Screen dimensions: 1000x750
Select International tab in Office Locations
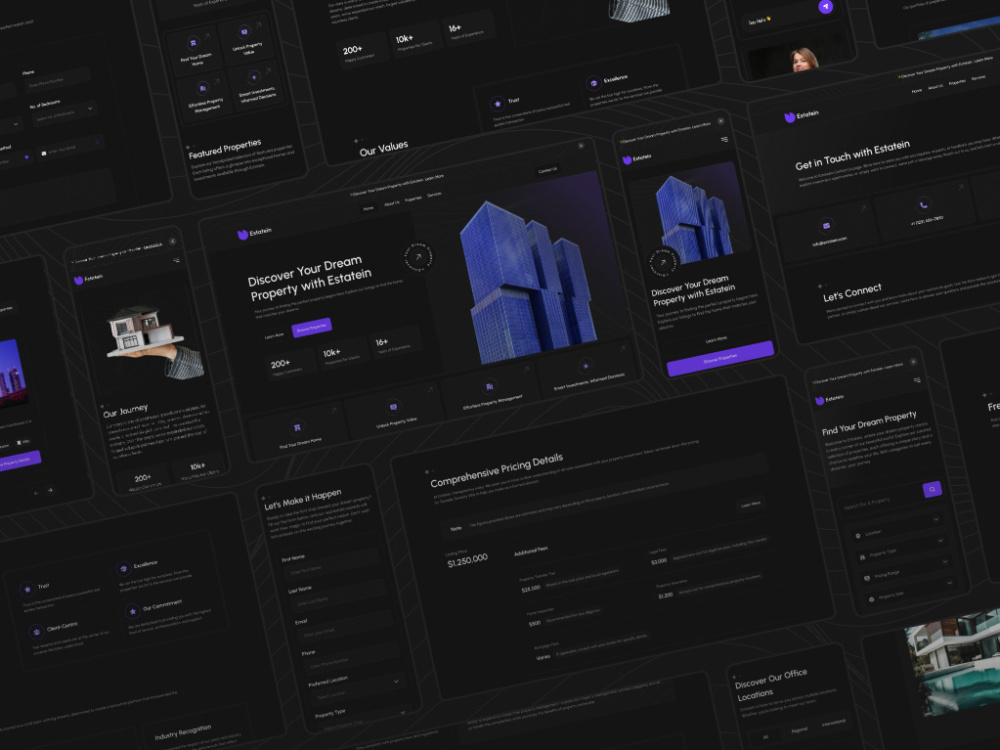[833, 723]
